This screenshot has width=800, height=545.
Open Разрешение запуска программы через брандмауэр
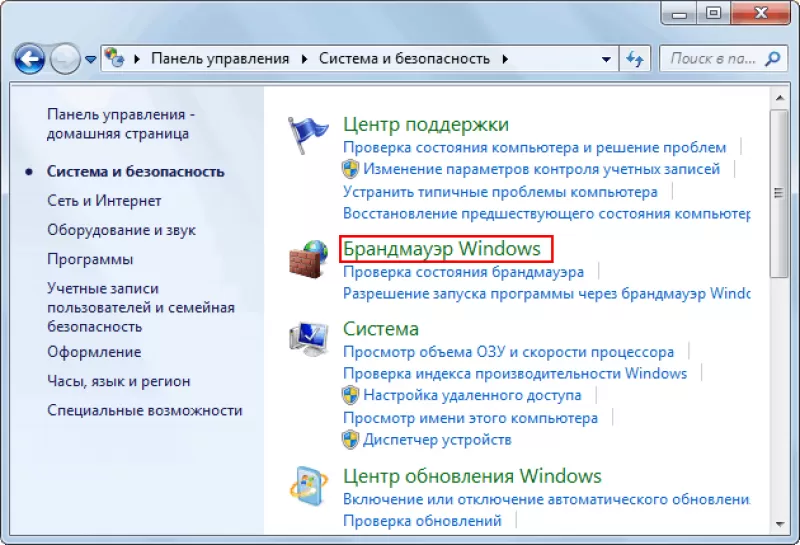pyautogui.click(x=546, y=293)
